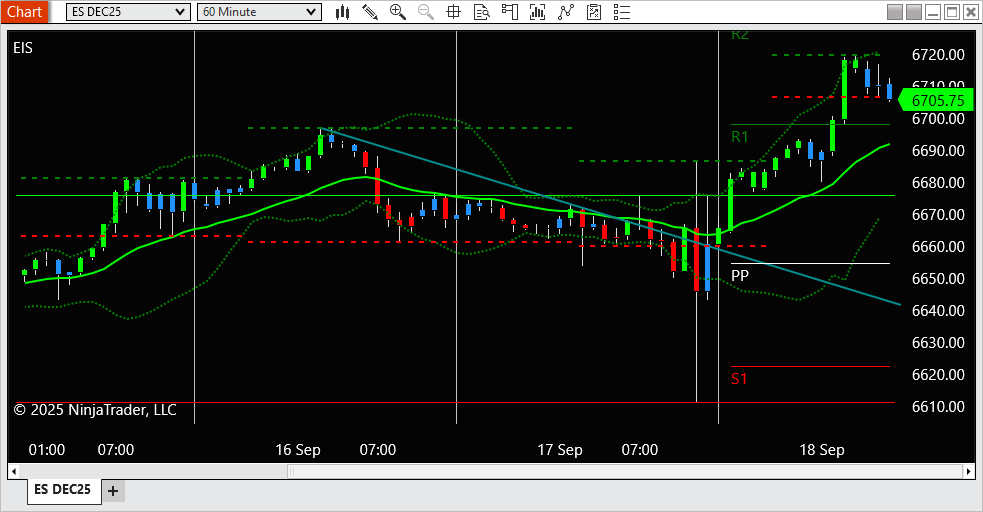This screenshot has width=983, height=512.
Task: Close the chart window
Action: click(x=970, y=12)
